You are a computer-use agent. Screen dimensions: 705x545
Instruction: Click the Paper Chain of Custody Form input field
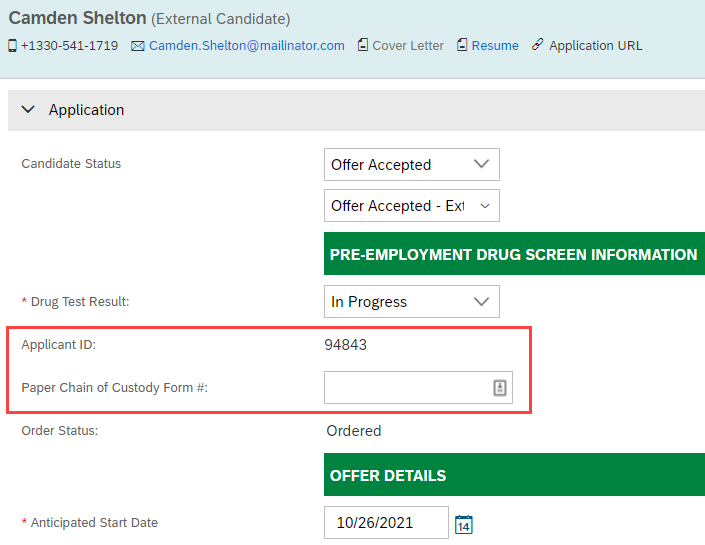point(418,388)
